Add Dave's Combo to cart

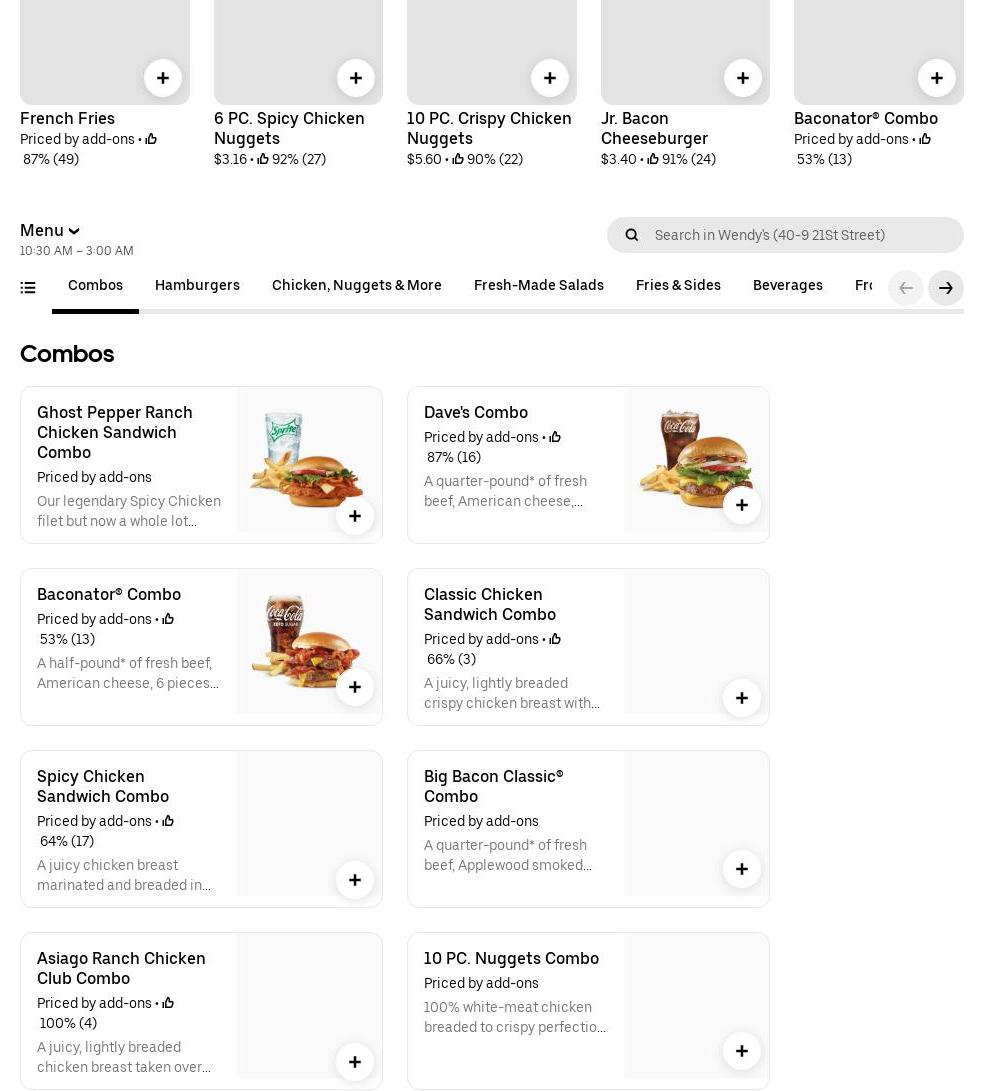741,505
